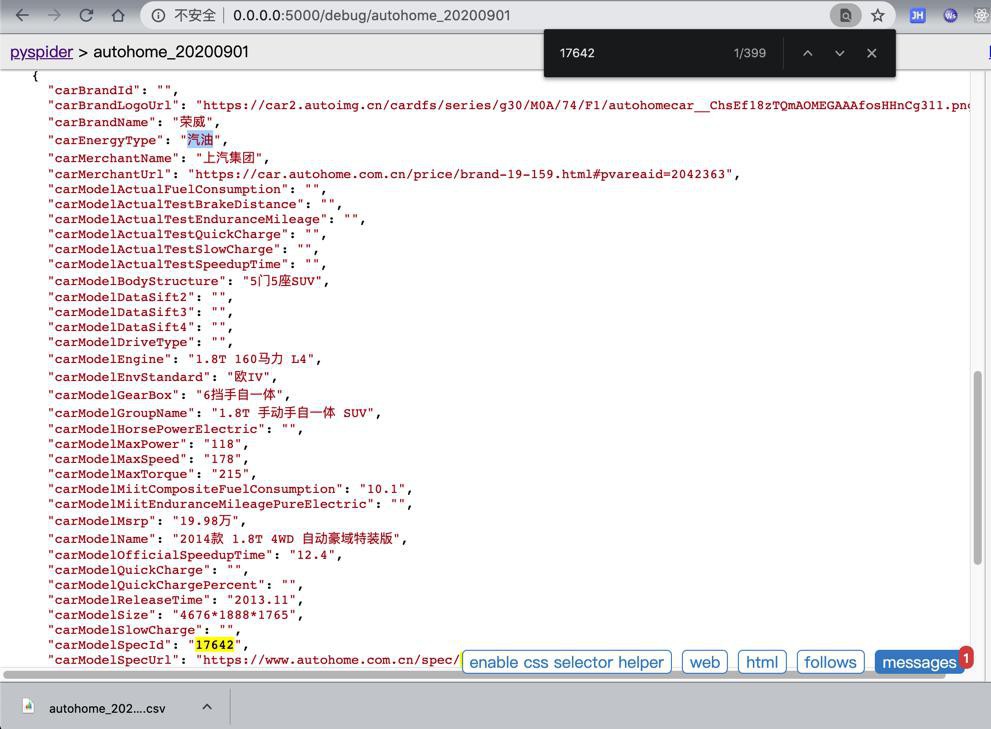The height and width of the screenshot is (729, 991).
Task: Switch to the web tab
Action: coord(705,662)
